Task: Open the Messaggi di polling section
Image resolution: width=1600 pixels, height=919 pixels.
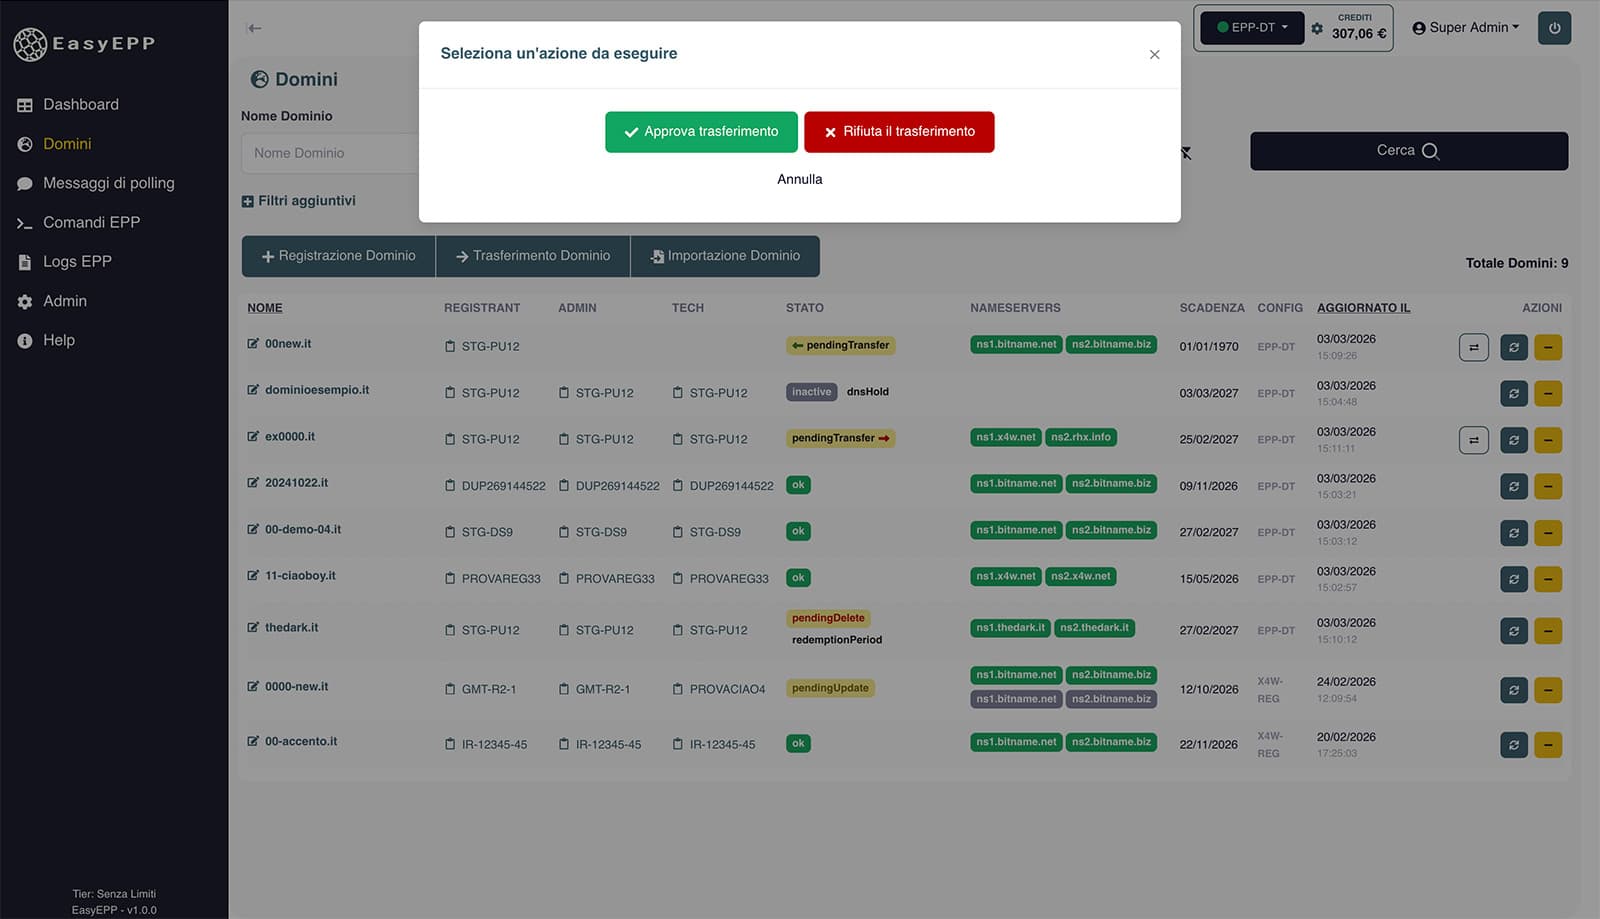Action: point(108,183)
